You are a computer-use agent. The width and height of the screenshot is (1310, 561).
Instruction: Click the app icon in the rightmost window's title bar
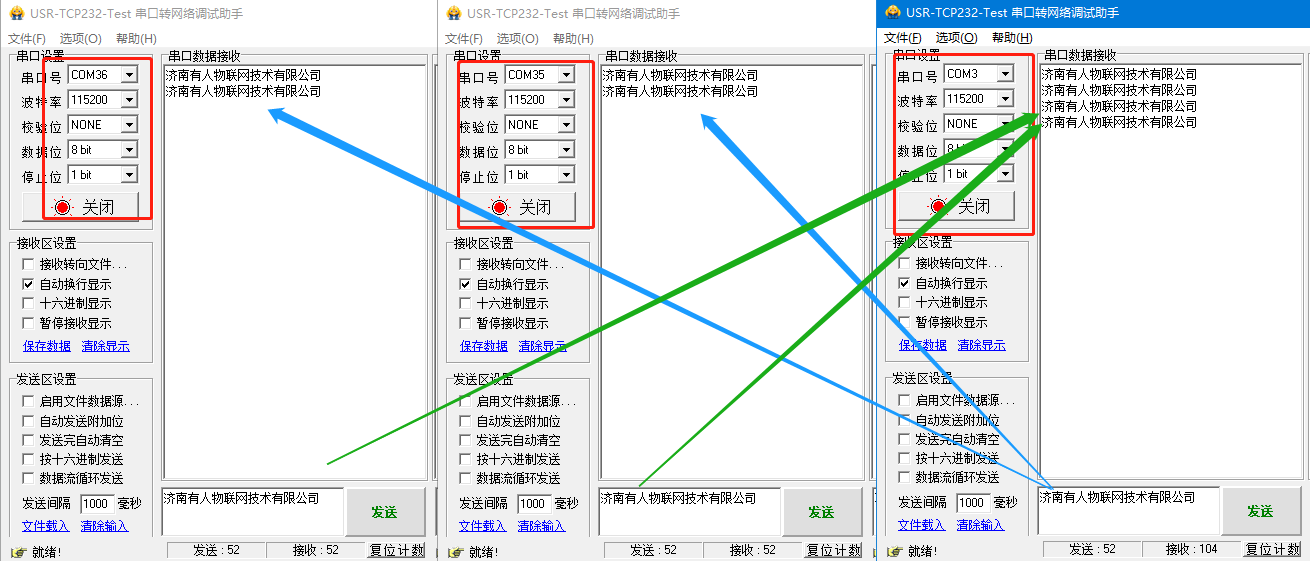click(893, 13)
